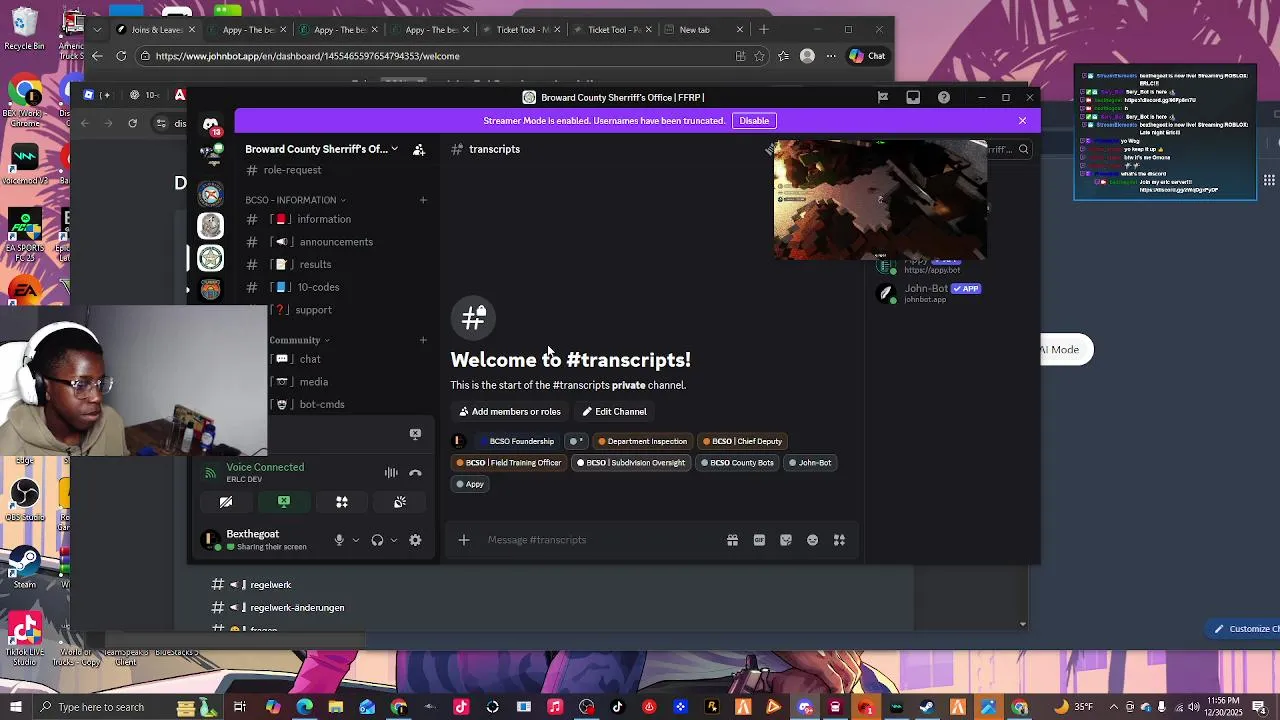Mute the microphone
1280x720 pixels.
tap(339, 540)
